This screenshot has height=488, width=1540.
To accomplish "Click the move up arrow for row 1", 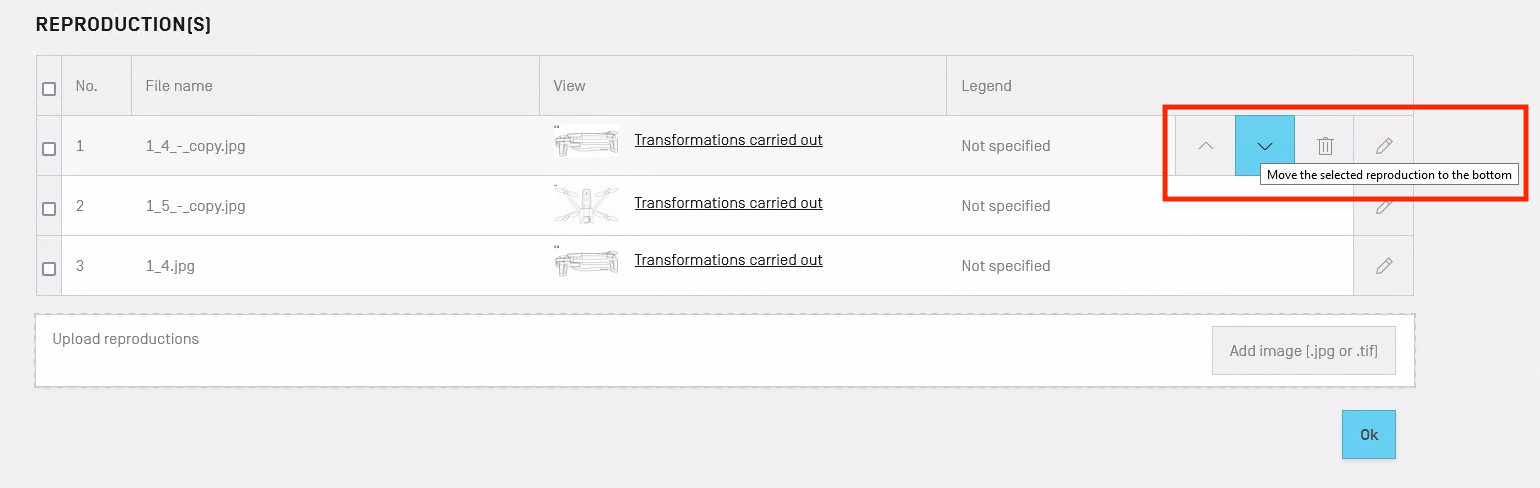I will (1205, 146).
